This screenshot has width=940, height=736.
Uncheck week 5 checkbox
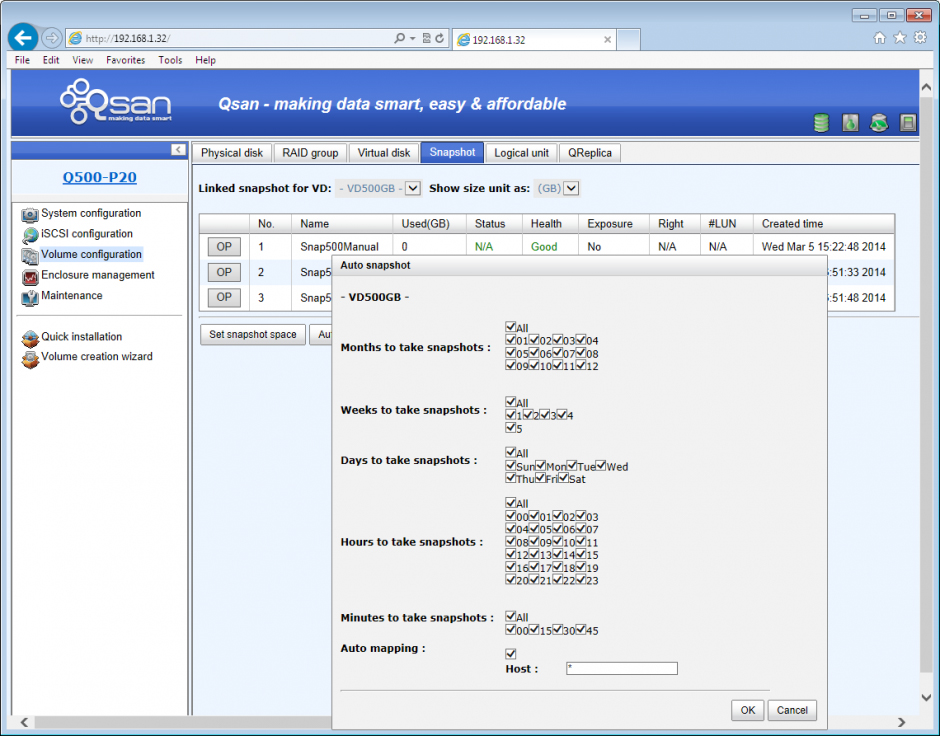pyautogui.click(x=511, y=427)
